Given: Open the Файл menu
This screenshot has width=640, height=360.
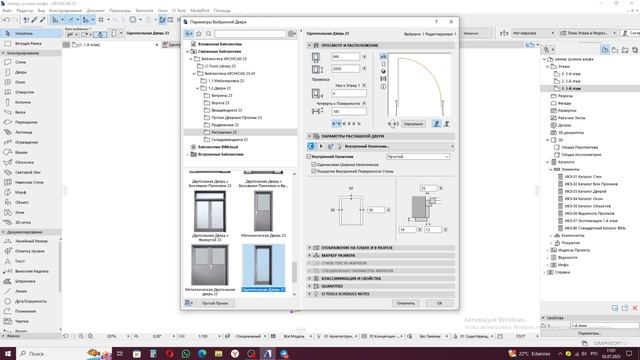Looking at the screenshot, I should coord(7,11).
